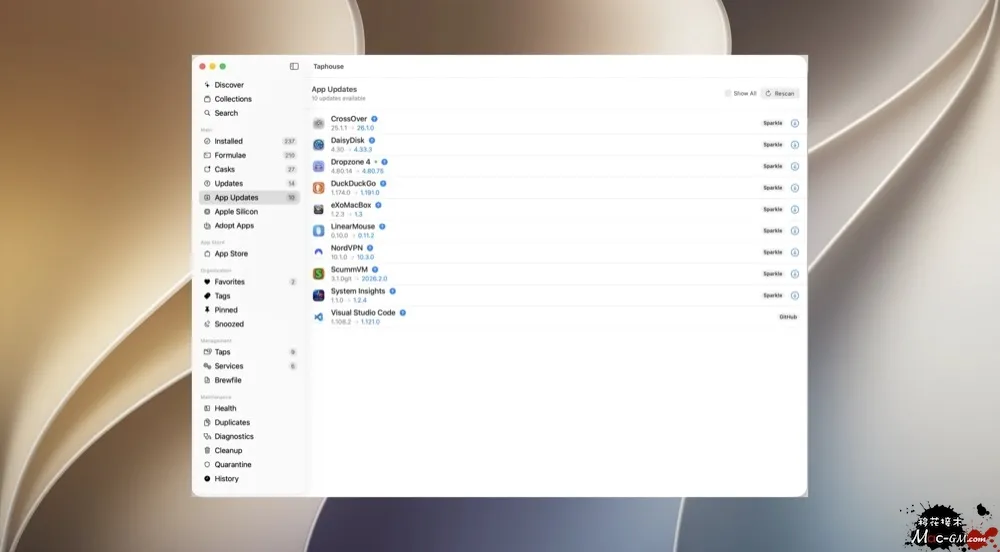The height and width of the screenshot is (552, 1000).
Task: Download the ScummVM update via its download icon
Action: pyautogui.click(x=795, y=274)
